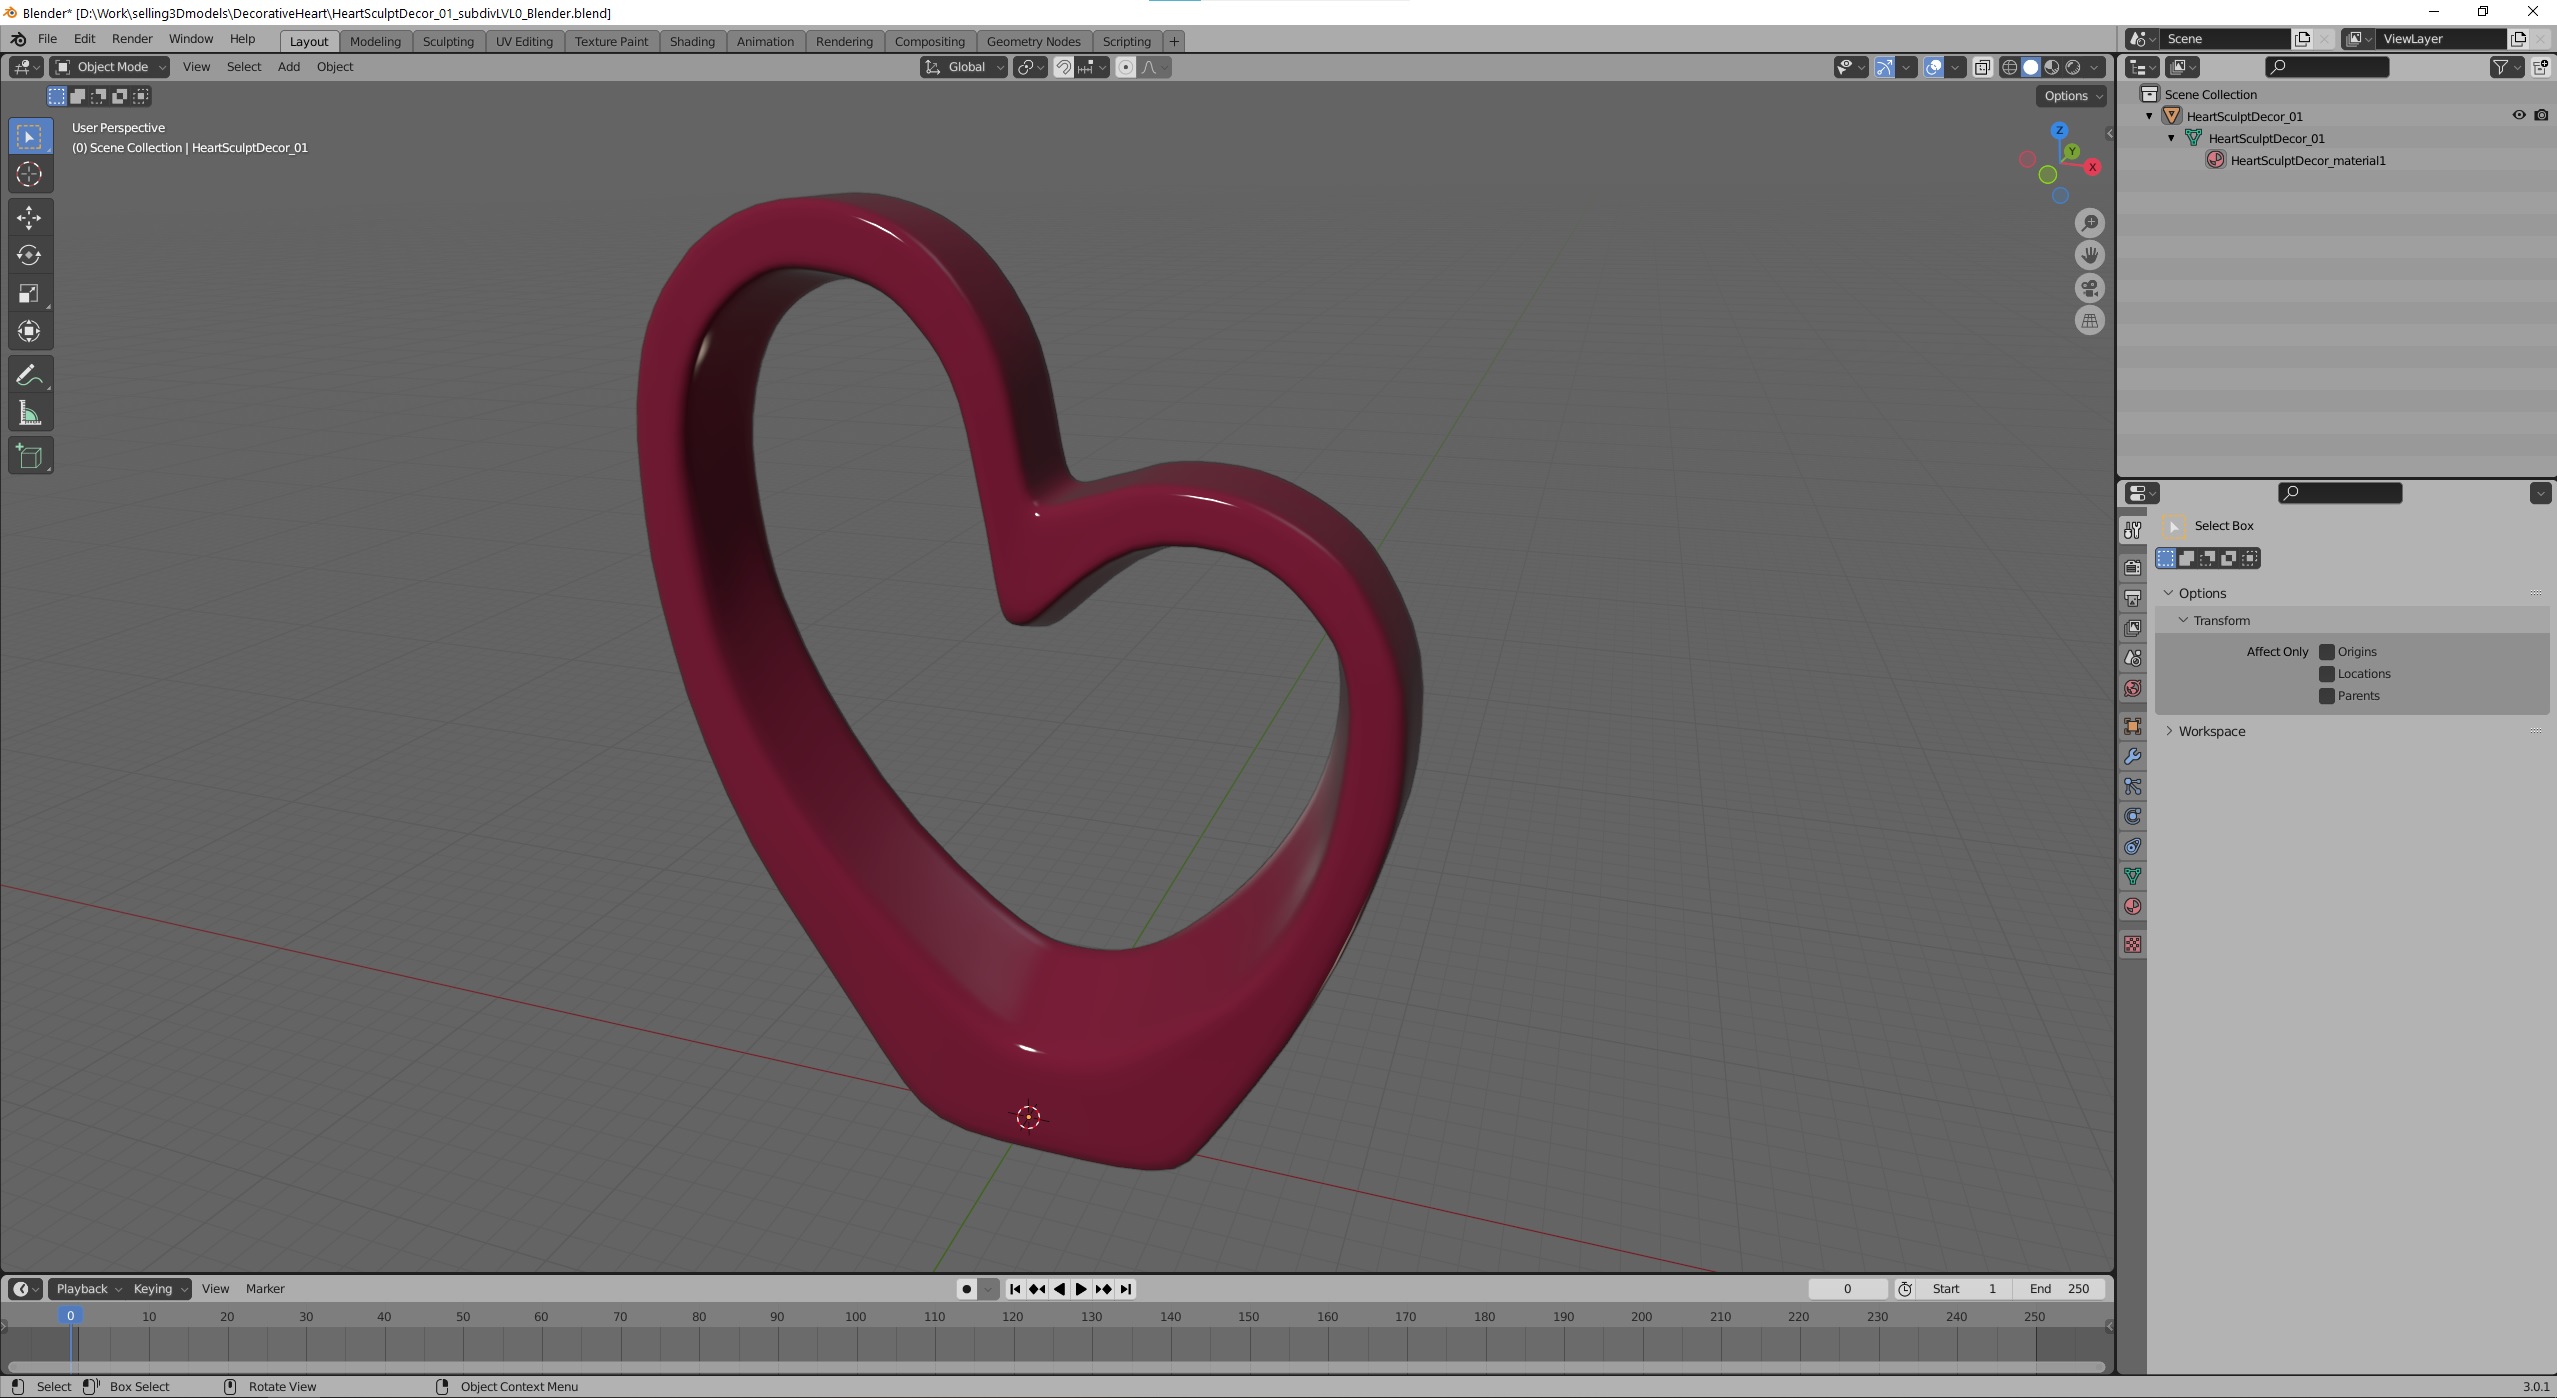Select the Add Cube tool

pos(29,456)
